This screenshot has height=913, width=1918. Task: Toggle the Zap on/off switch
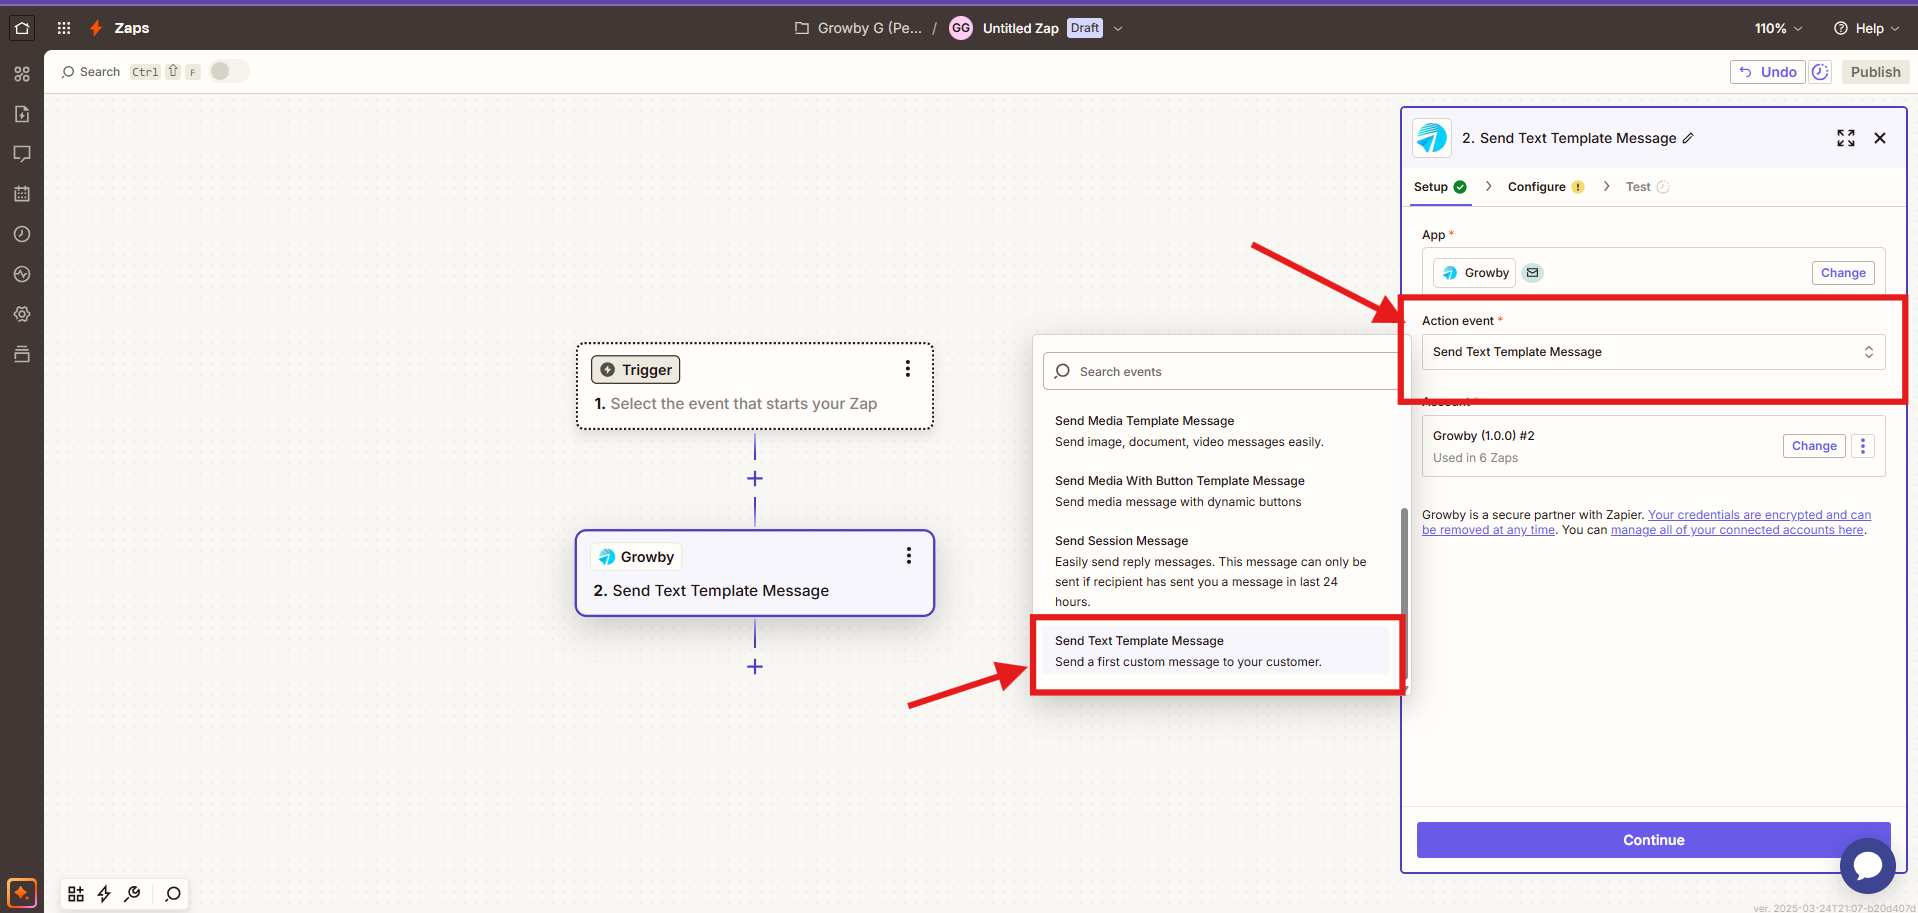pyautogui.click(x=229, y=71)
